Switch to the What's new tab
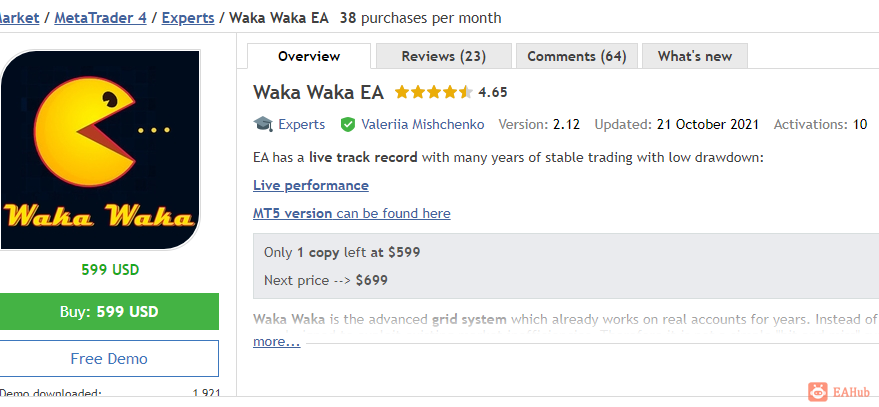The image size is (879, 407). click(x=695, y=56)
